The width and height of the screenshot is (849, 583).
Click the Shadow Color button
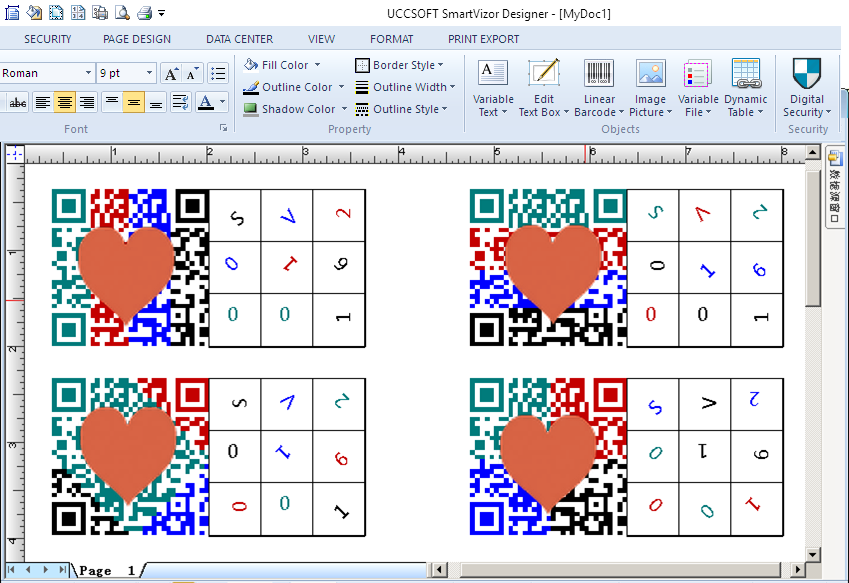coord(295,109)
